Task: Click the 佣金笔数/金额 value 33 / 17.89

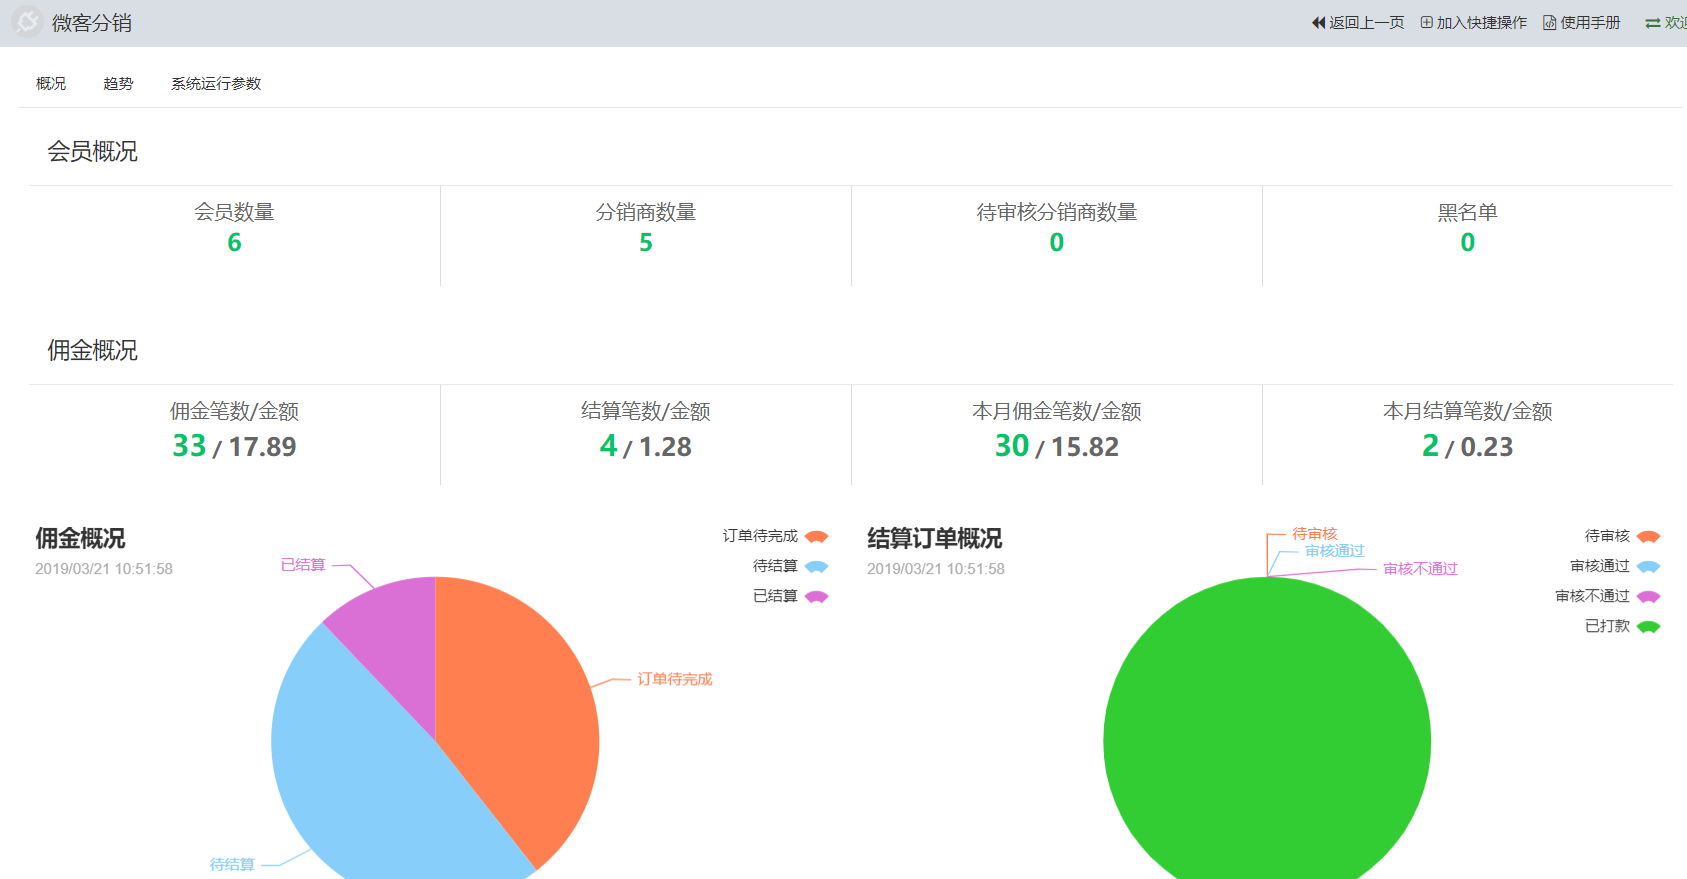Action: coord(234,446)
